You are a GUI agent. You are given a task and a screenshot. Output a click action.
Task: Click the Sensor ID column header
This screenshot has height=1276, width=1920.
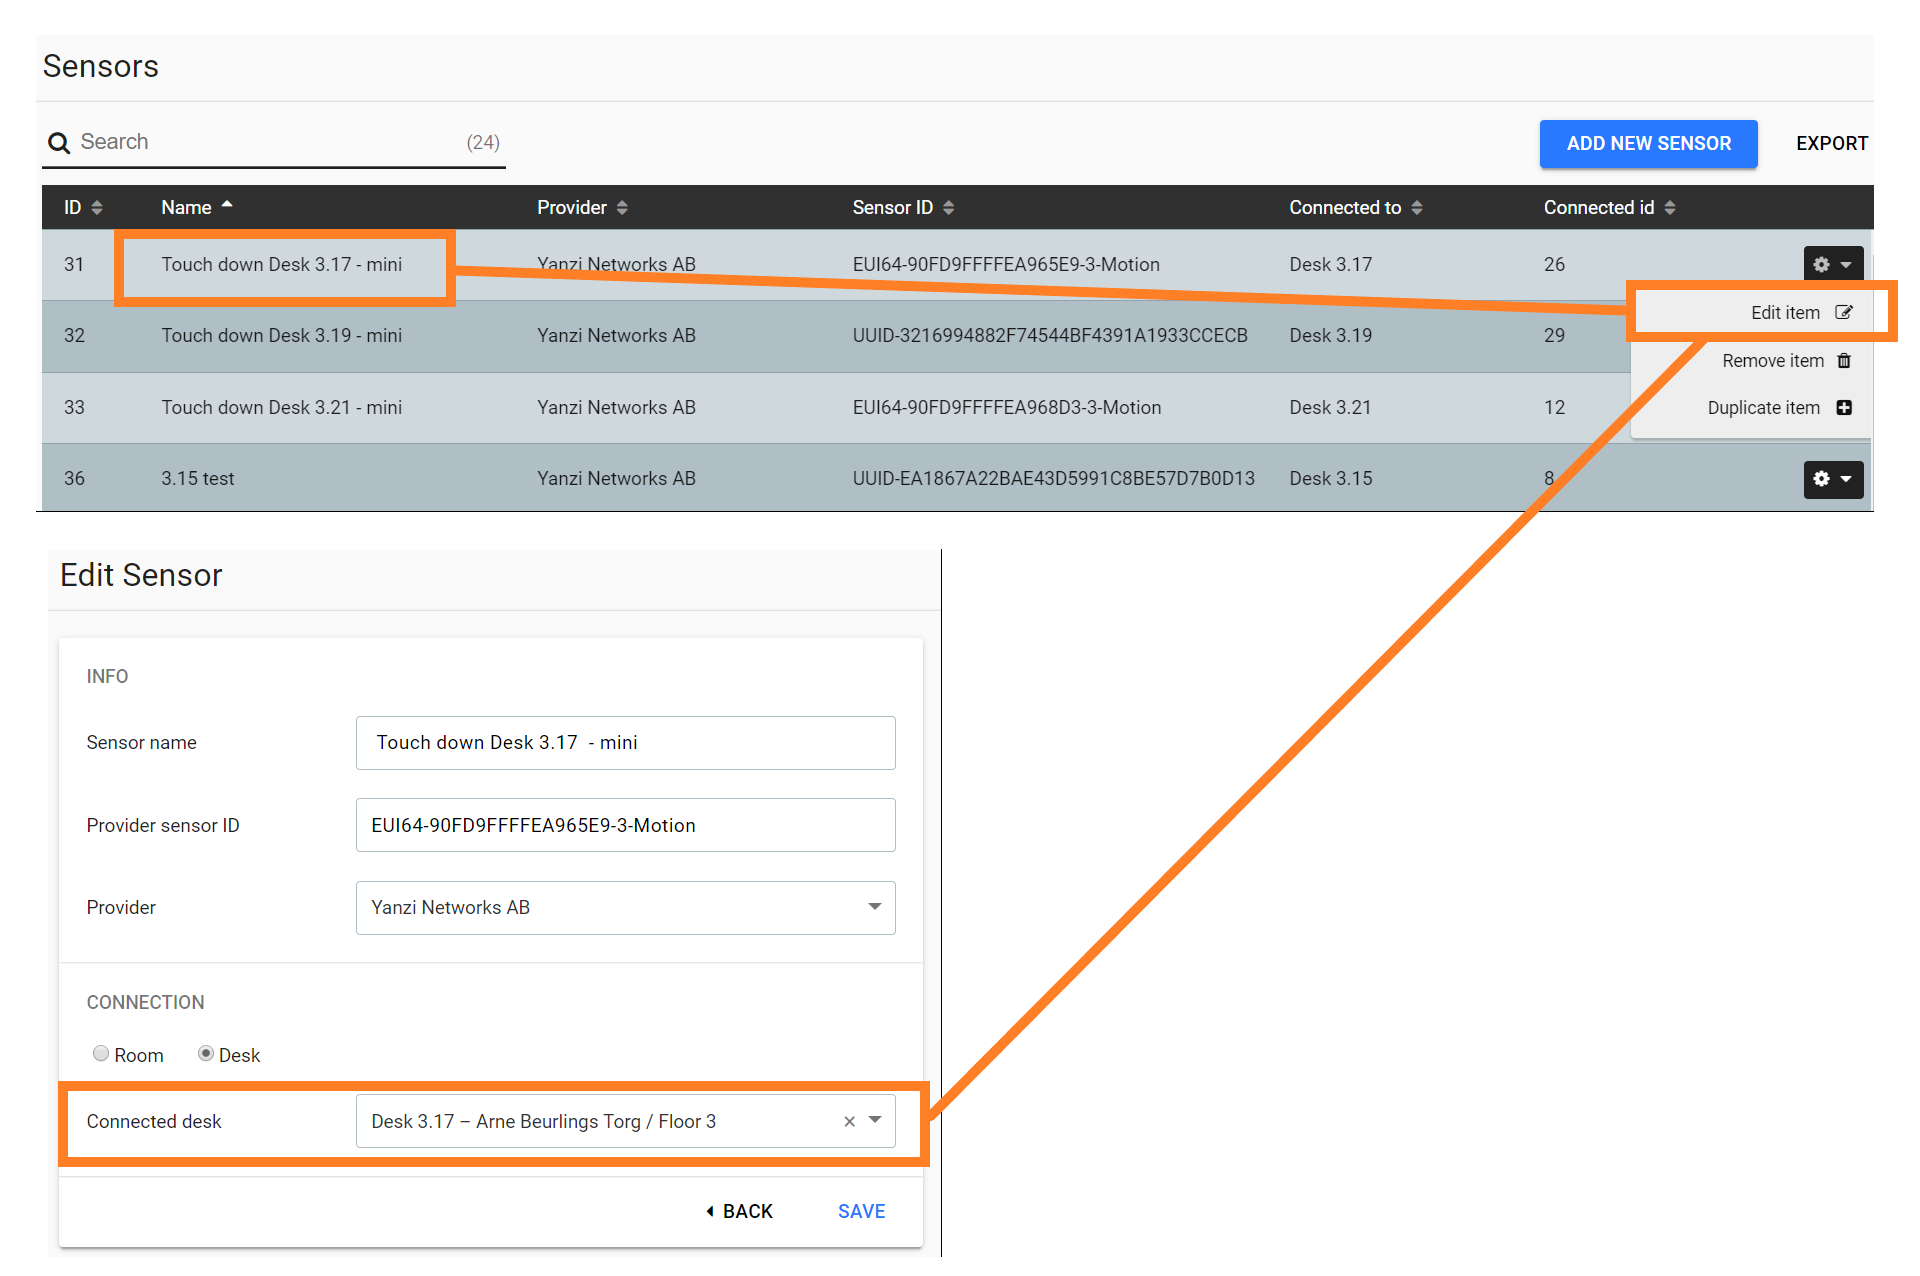[x=892, y=207]
